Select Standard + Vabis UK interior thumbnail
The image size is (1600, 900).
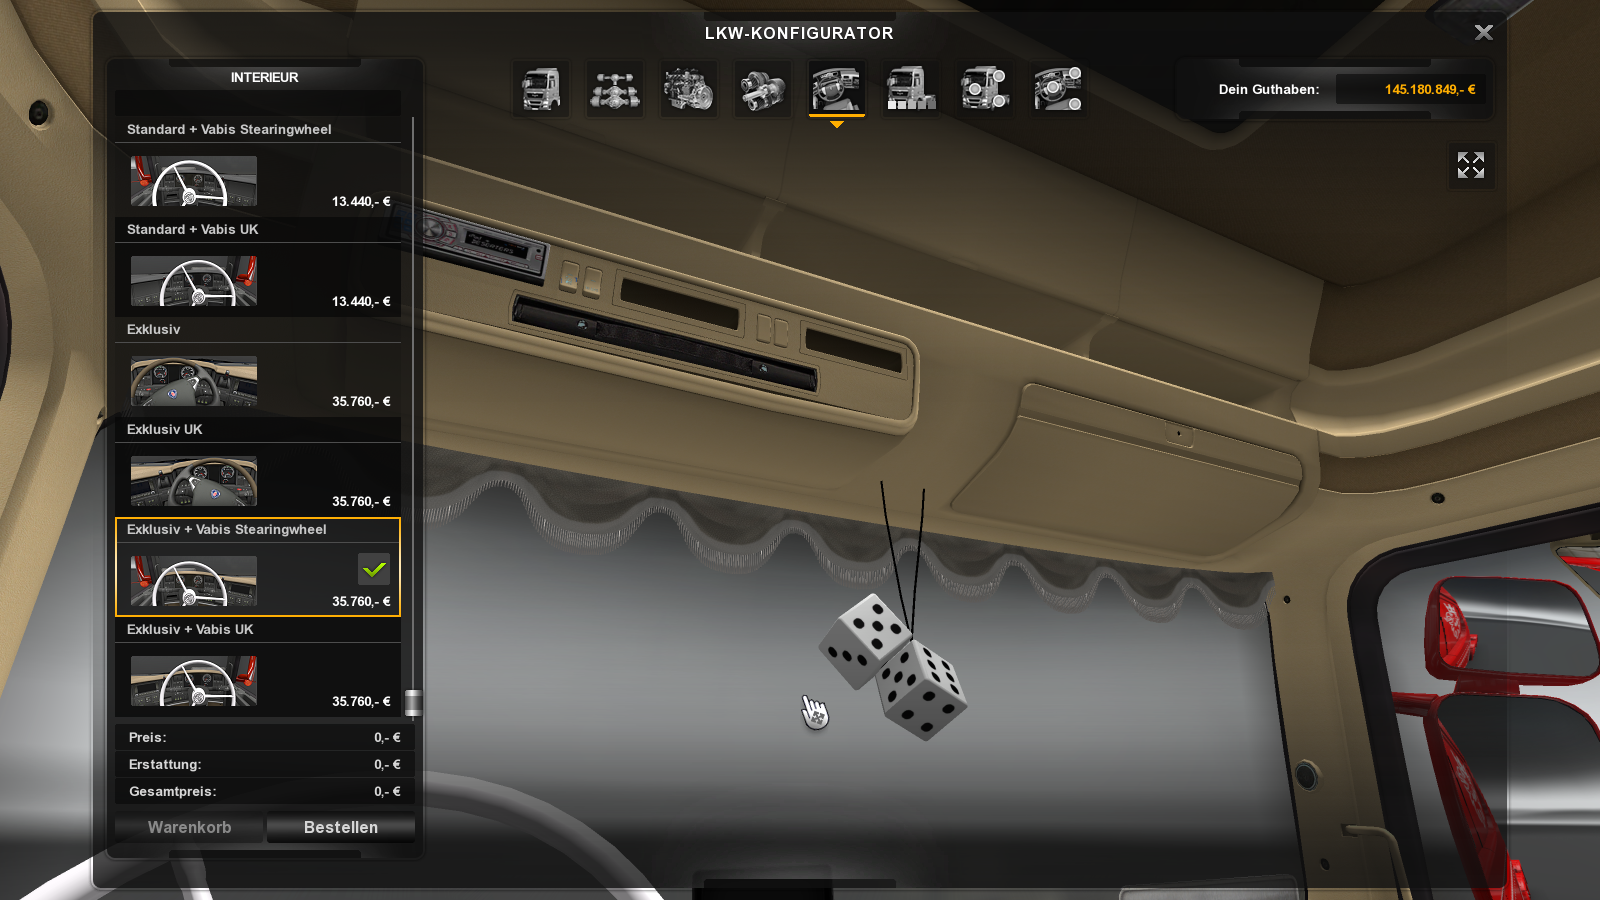(x=194, y=281)
